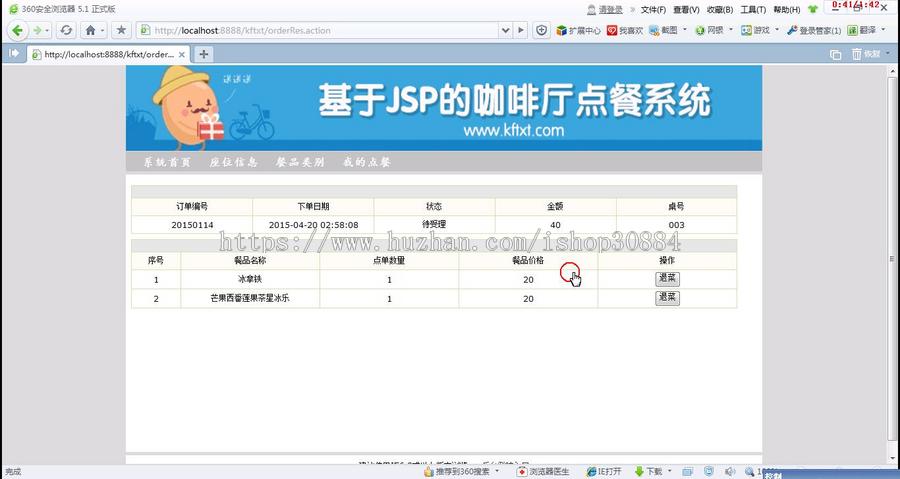Screen dimensions: 900x479
Task: Click the shield plus icon near address bar
Action: tap(541, 30)
